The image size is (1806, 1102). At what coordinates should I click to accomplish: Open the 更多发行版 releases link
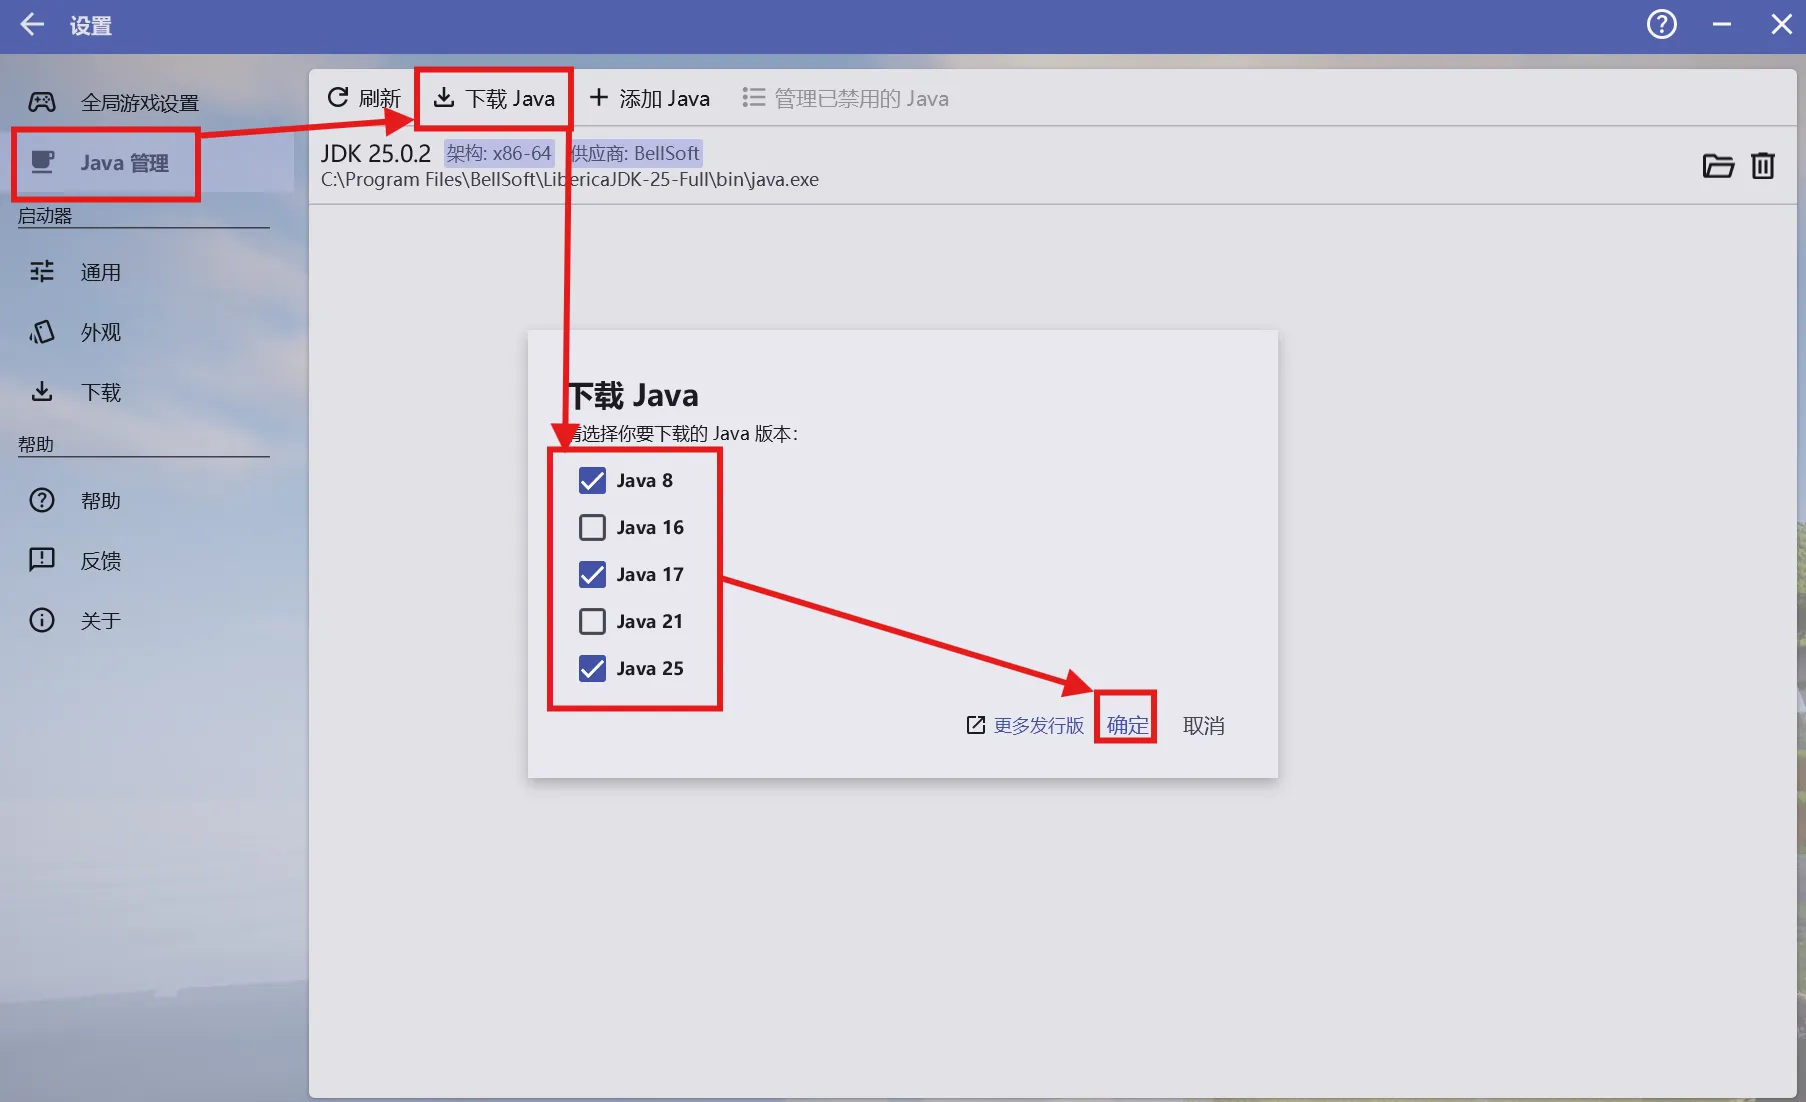pos(1037,725)
